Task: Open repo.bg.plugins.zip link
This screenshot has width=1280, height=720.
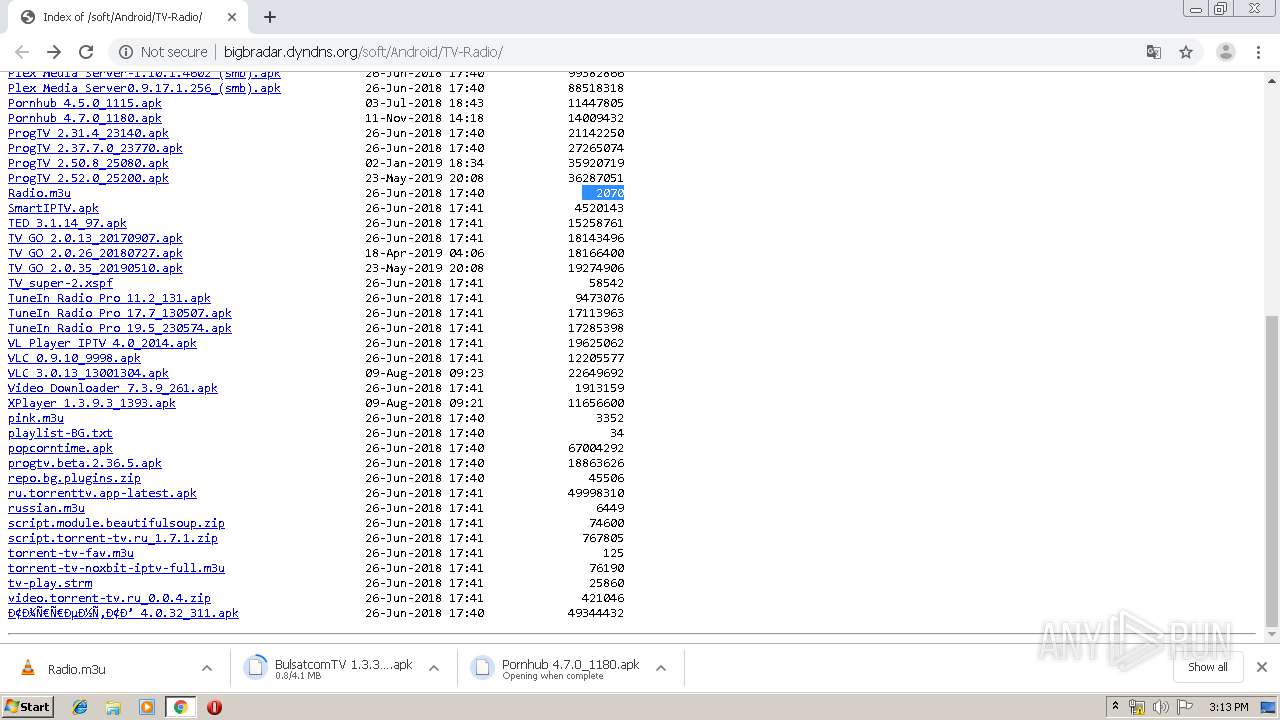Action: 74,478
